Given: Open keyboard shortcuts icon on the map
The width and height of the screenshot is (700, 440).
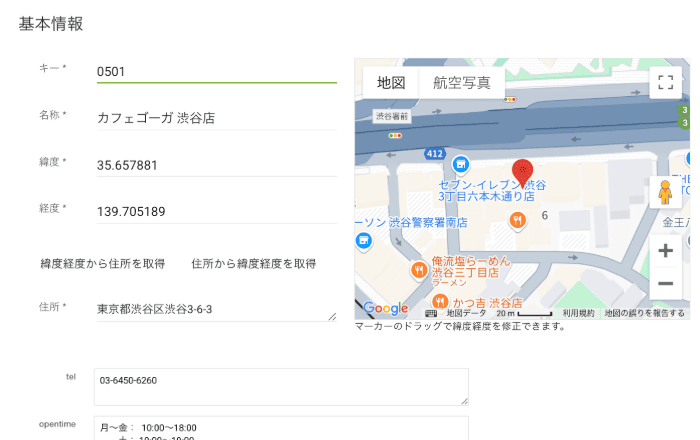Looking at the screenshot, I should (431, 313).
